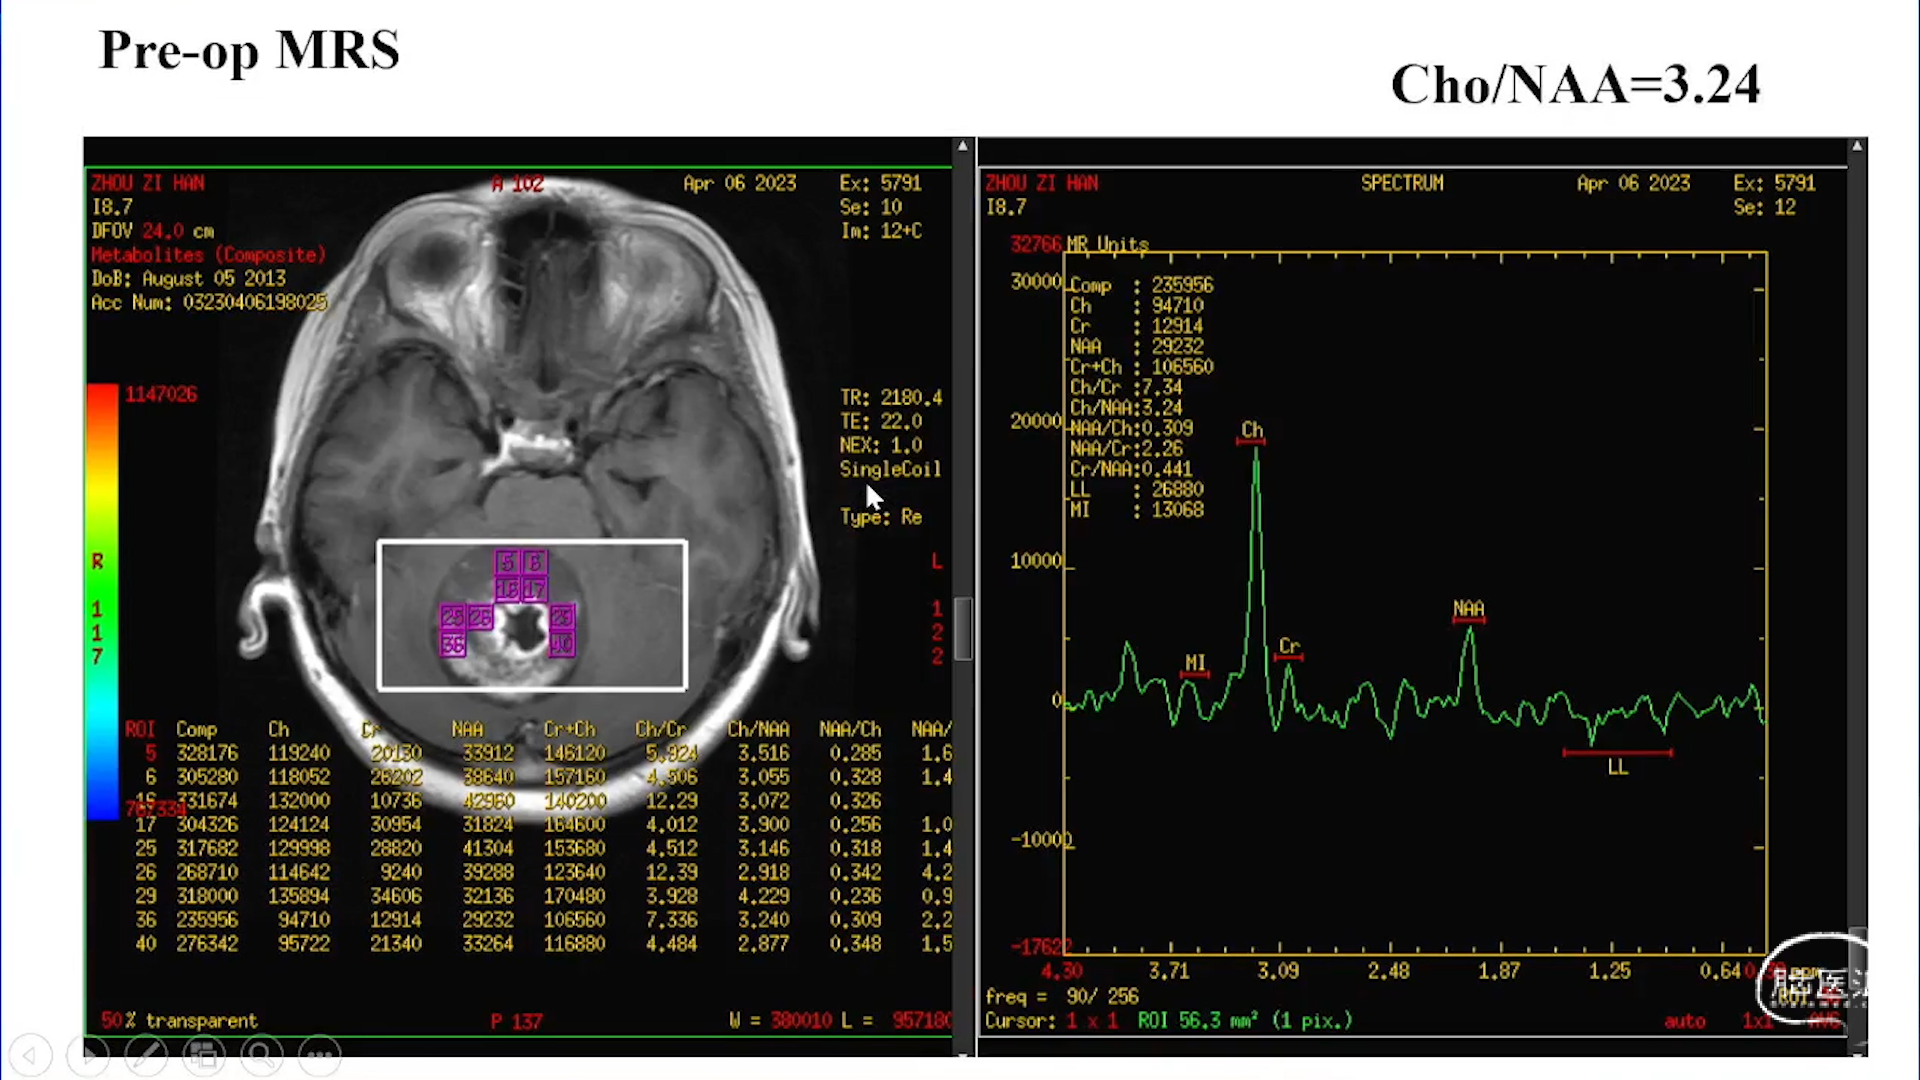Click the NAA peak label on spectrum
The height and width of the screenshot is (1080, 1920).
(x=1468, y=609)
